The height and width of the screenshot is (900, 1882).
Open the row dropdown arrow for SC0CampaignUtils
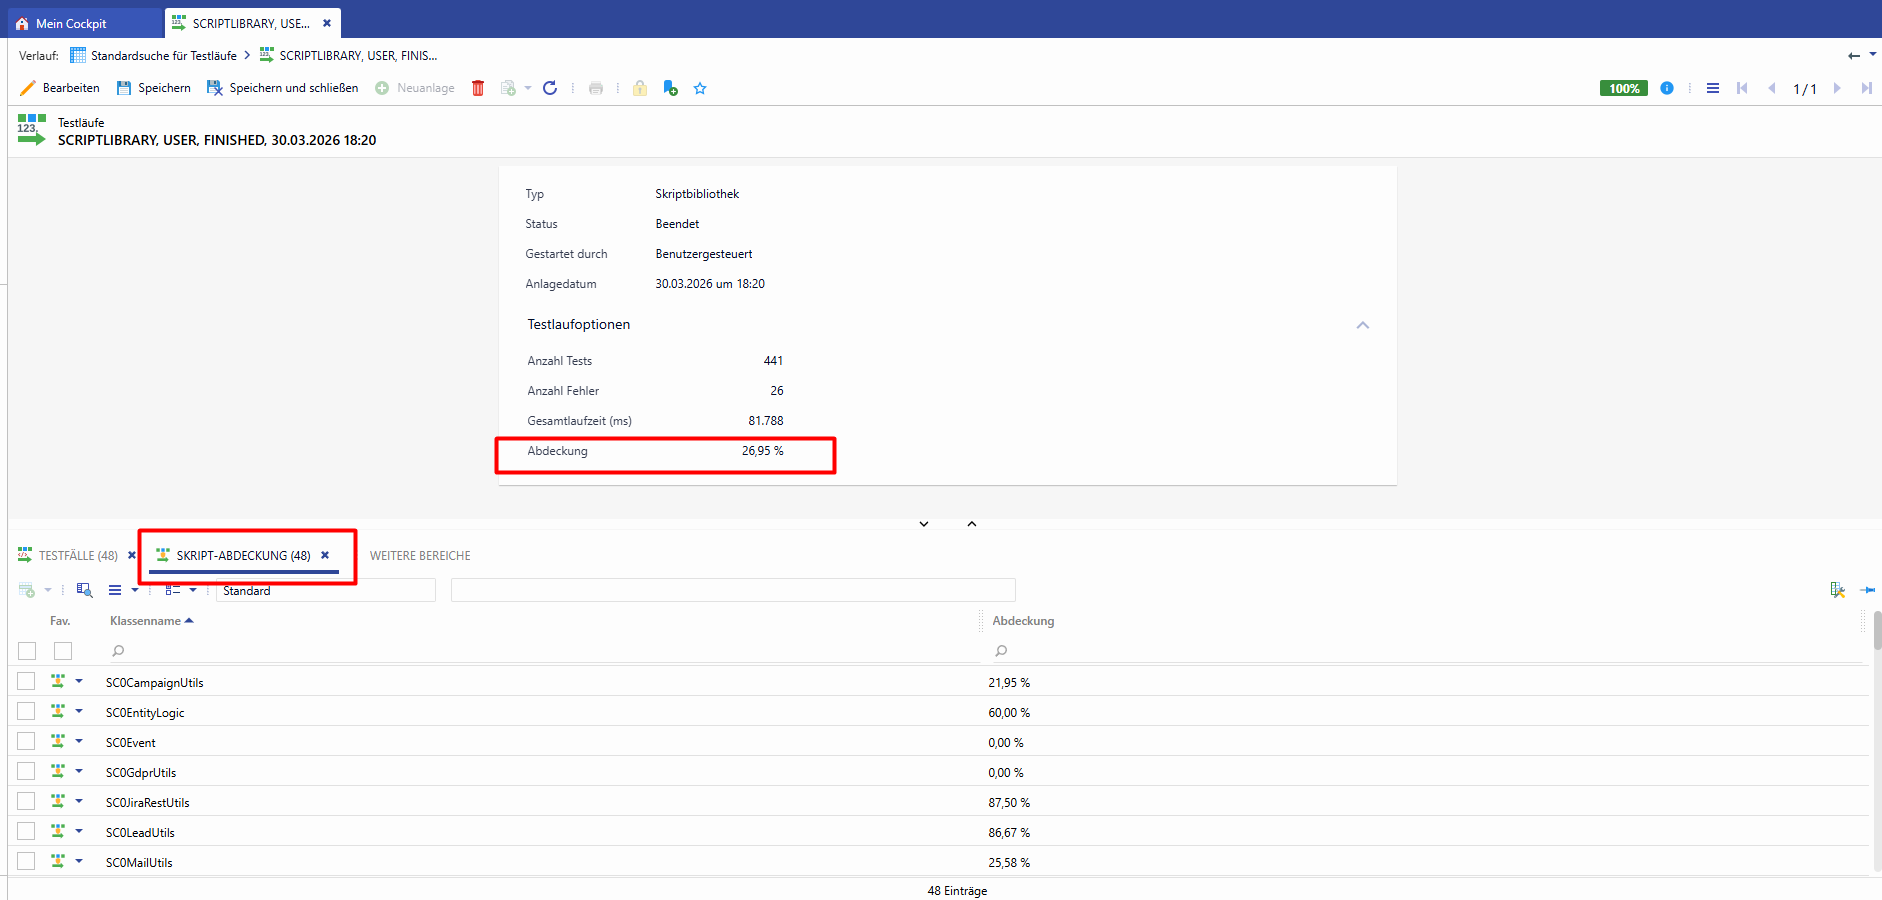[x=79, y=681]
